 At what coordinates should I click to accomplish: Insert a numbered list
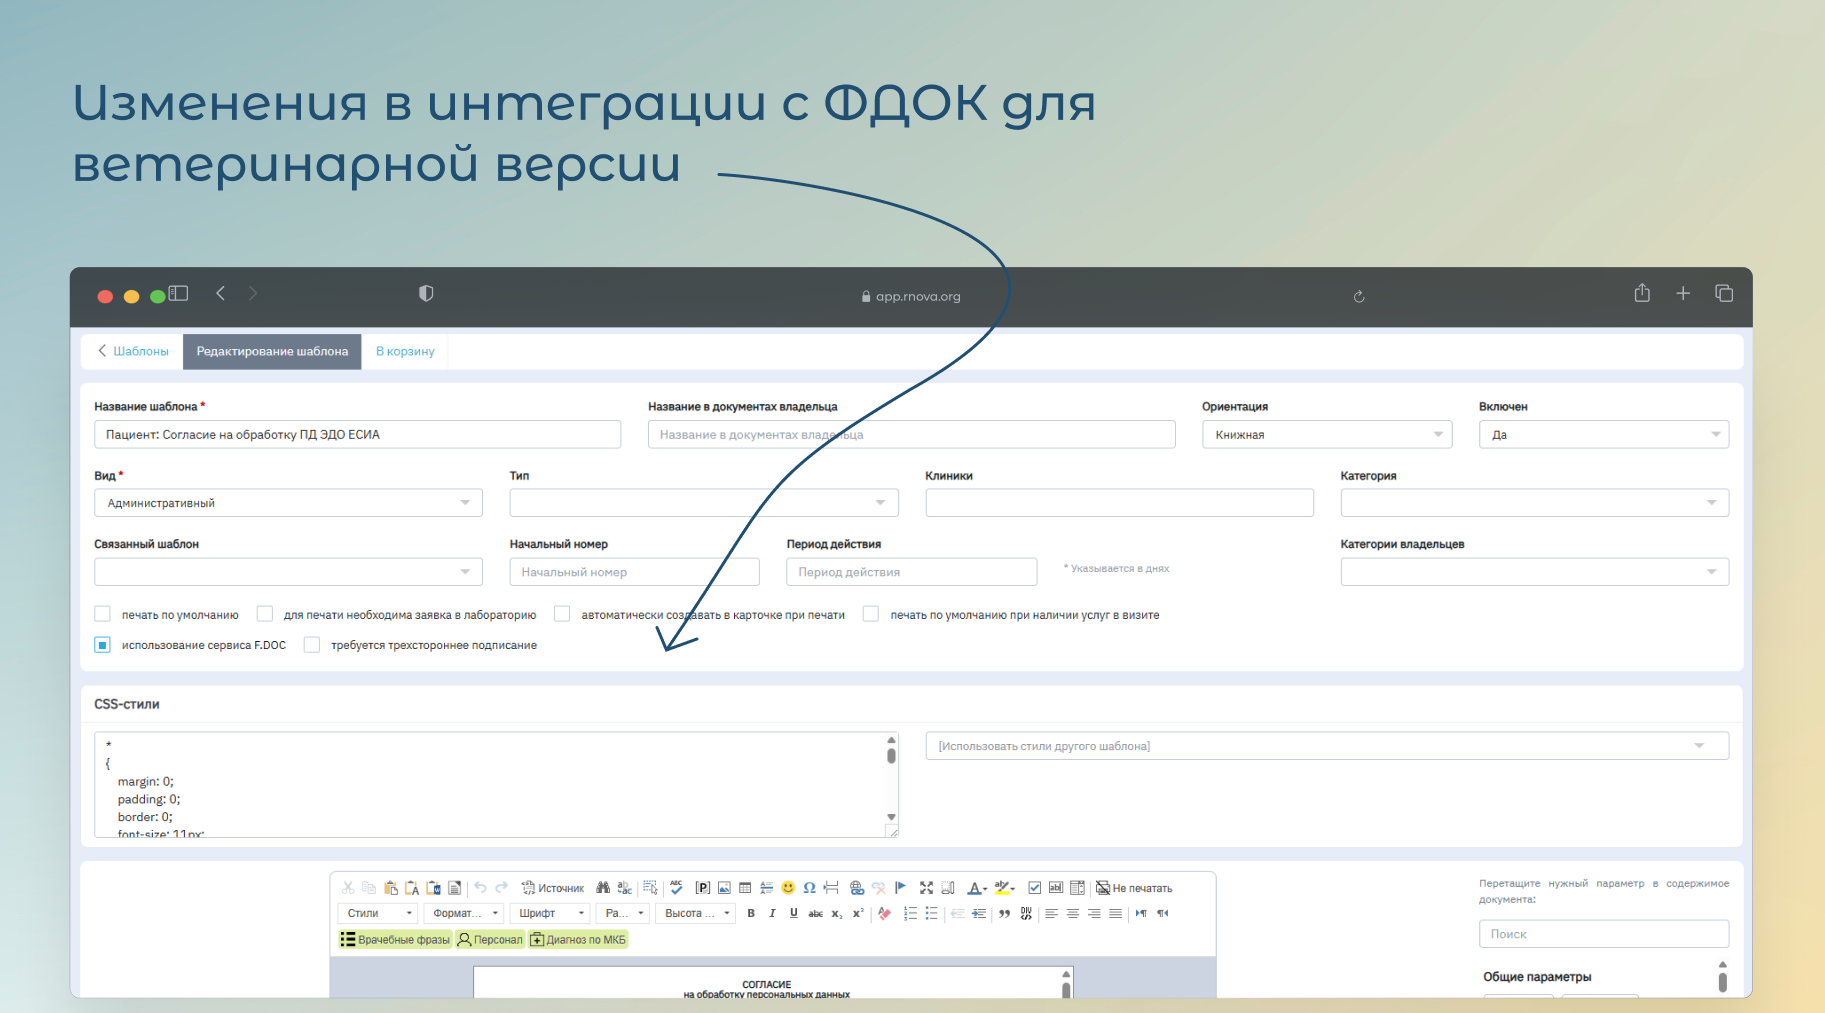coord(910,913)
